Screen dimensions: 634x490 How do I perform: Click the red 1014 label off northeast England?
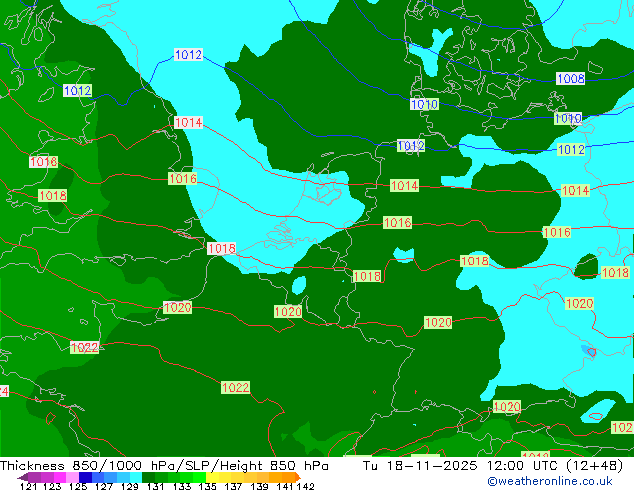click(x=188, y=122)
